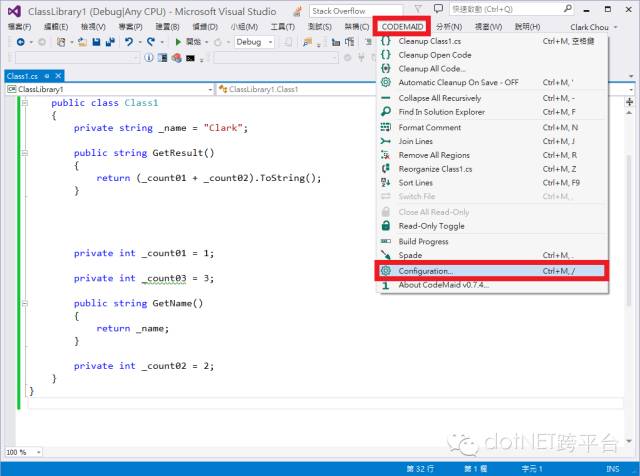Click the Visual Studio logo icon
Screen dimensions: 640x476
14,11
